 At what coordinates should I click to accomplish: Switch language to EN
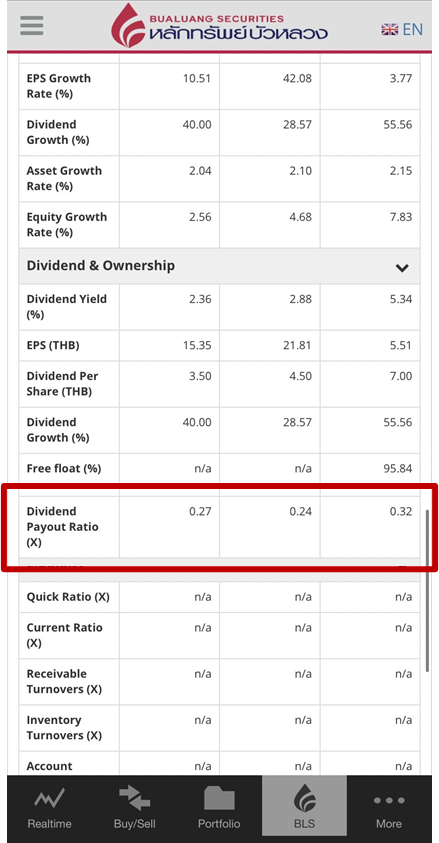(x=413, y=29)
